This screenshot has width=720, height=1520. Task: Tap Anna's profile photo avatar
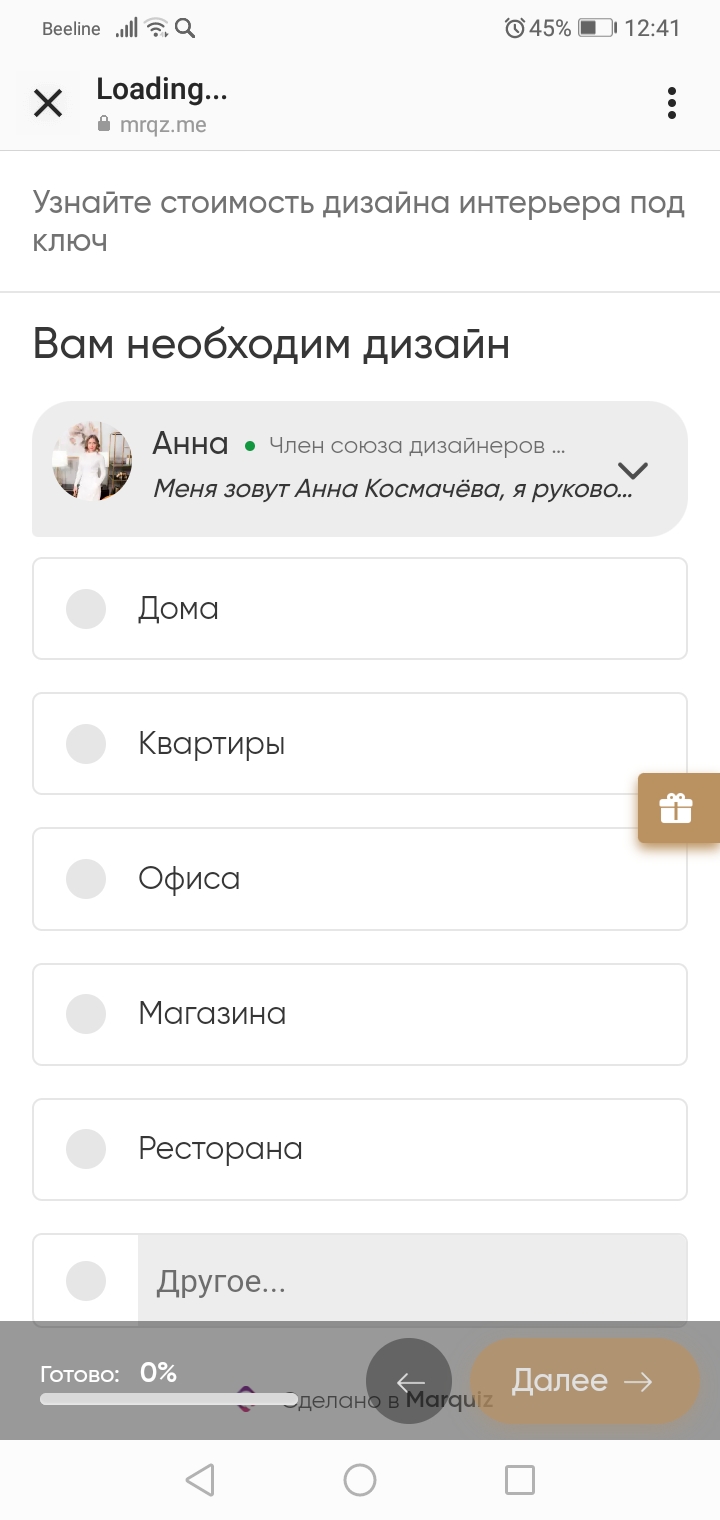92,461
